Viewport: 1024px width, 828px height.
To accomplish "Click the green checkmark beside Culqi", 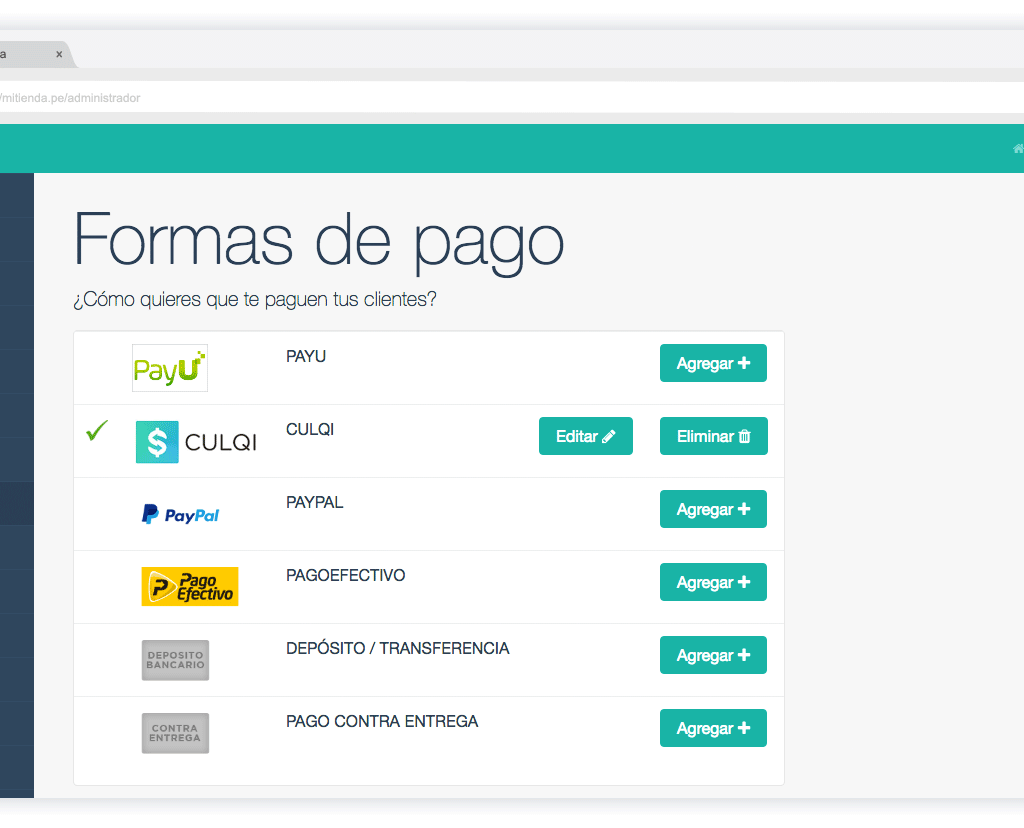I will click(97, 430).
